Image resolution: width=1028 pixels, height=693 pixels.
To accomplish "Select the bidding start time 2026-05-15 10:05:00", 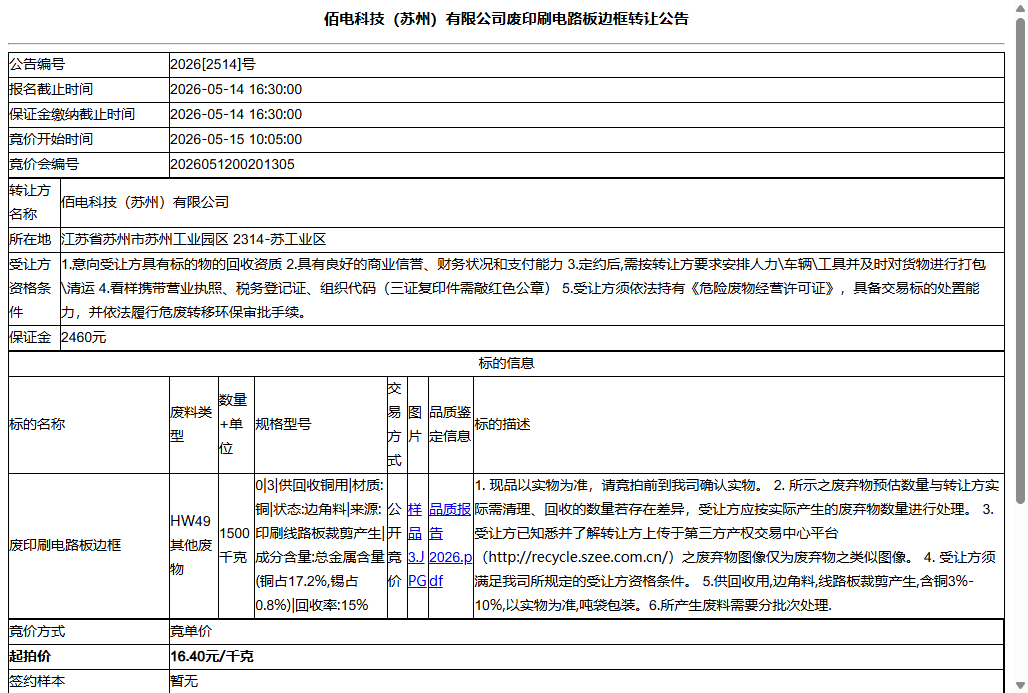I will pyautogui.click(x=236, y=139).
